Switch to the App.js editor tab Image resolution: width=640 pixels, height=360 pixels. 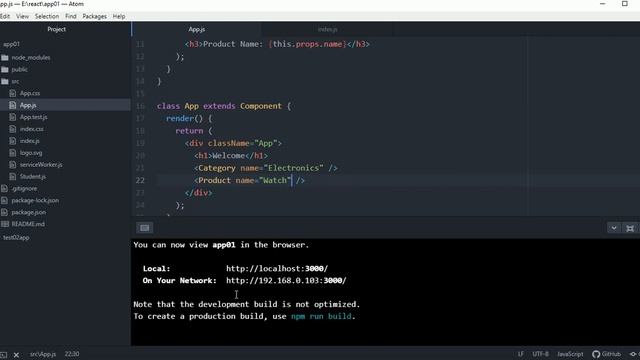point(196,29)
